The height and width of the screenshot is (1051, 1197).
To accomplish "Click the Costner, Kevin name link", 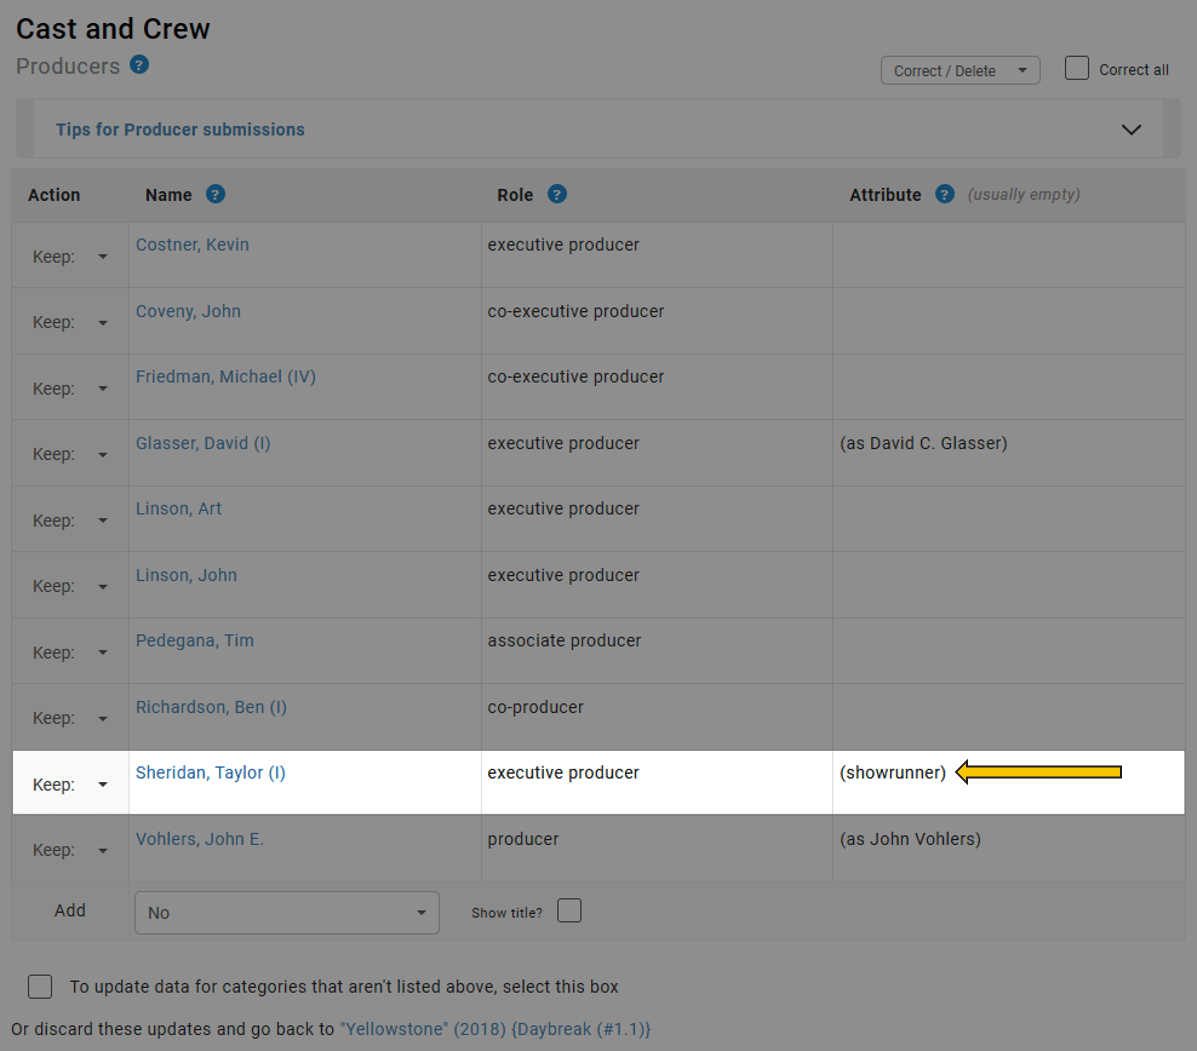I will tap(192, 245).
